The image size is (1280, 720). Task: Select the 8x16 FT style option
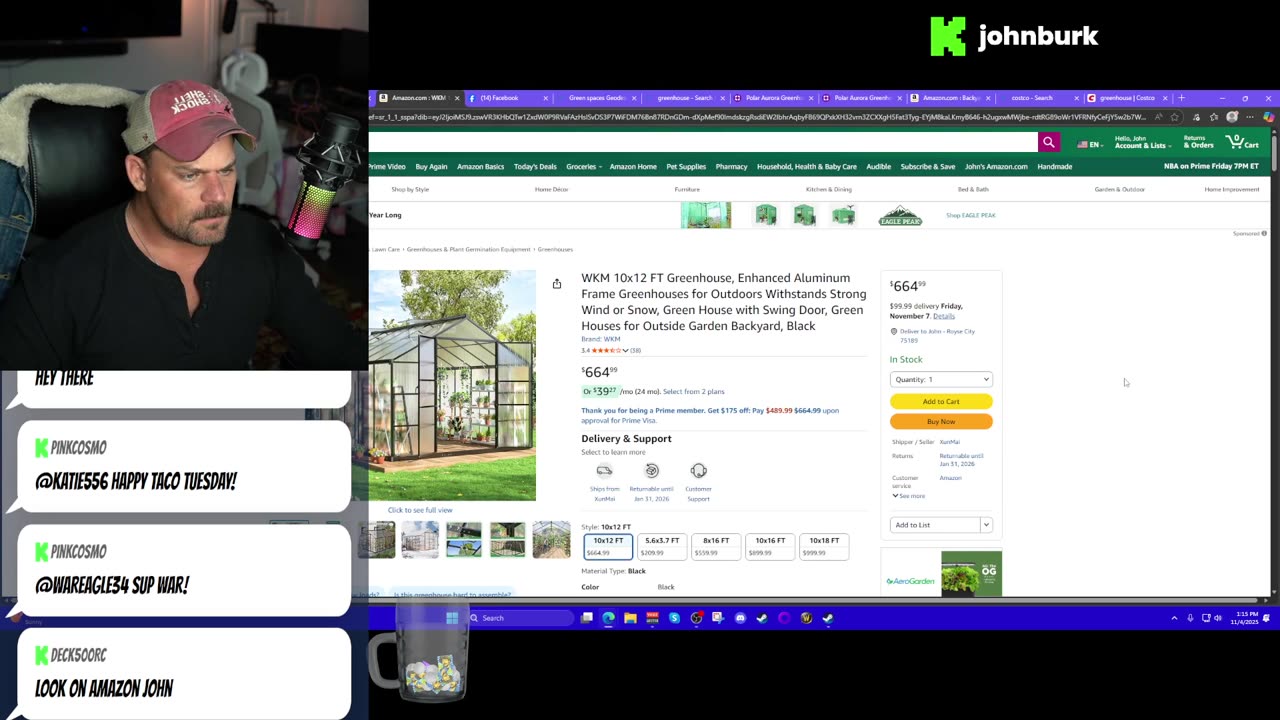[716, 545]
